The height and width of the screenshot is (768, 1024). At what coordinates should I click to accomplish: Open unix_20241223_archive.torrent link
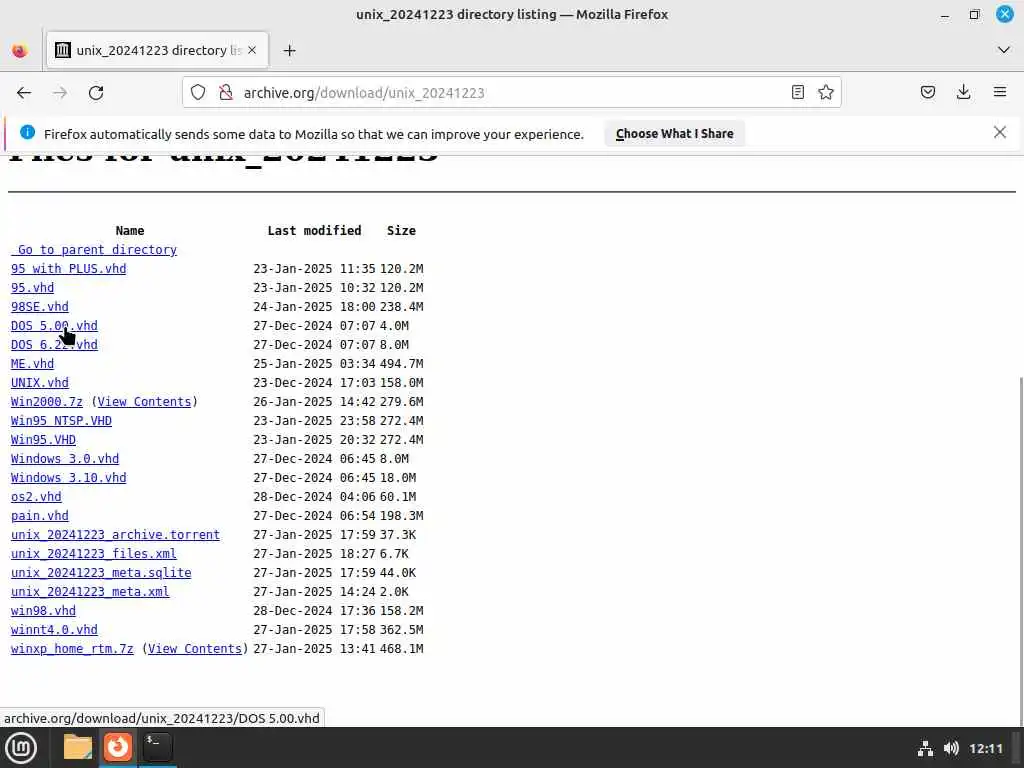(x=116, y=534)
